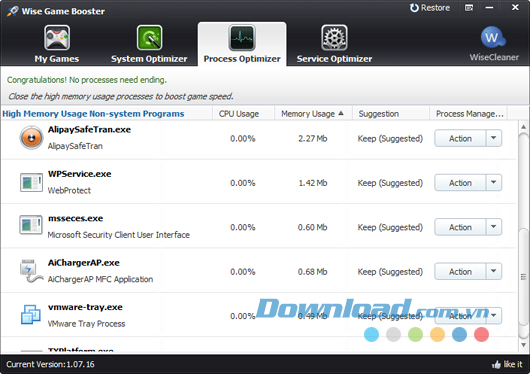530x374 pixels.
Task: Click the Process Optimizer heartbeat icon
Action: pos(242,38)
